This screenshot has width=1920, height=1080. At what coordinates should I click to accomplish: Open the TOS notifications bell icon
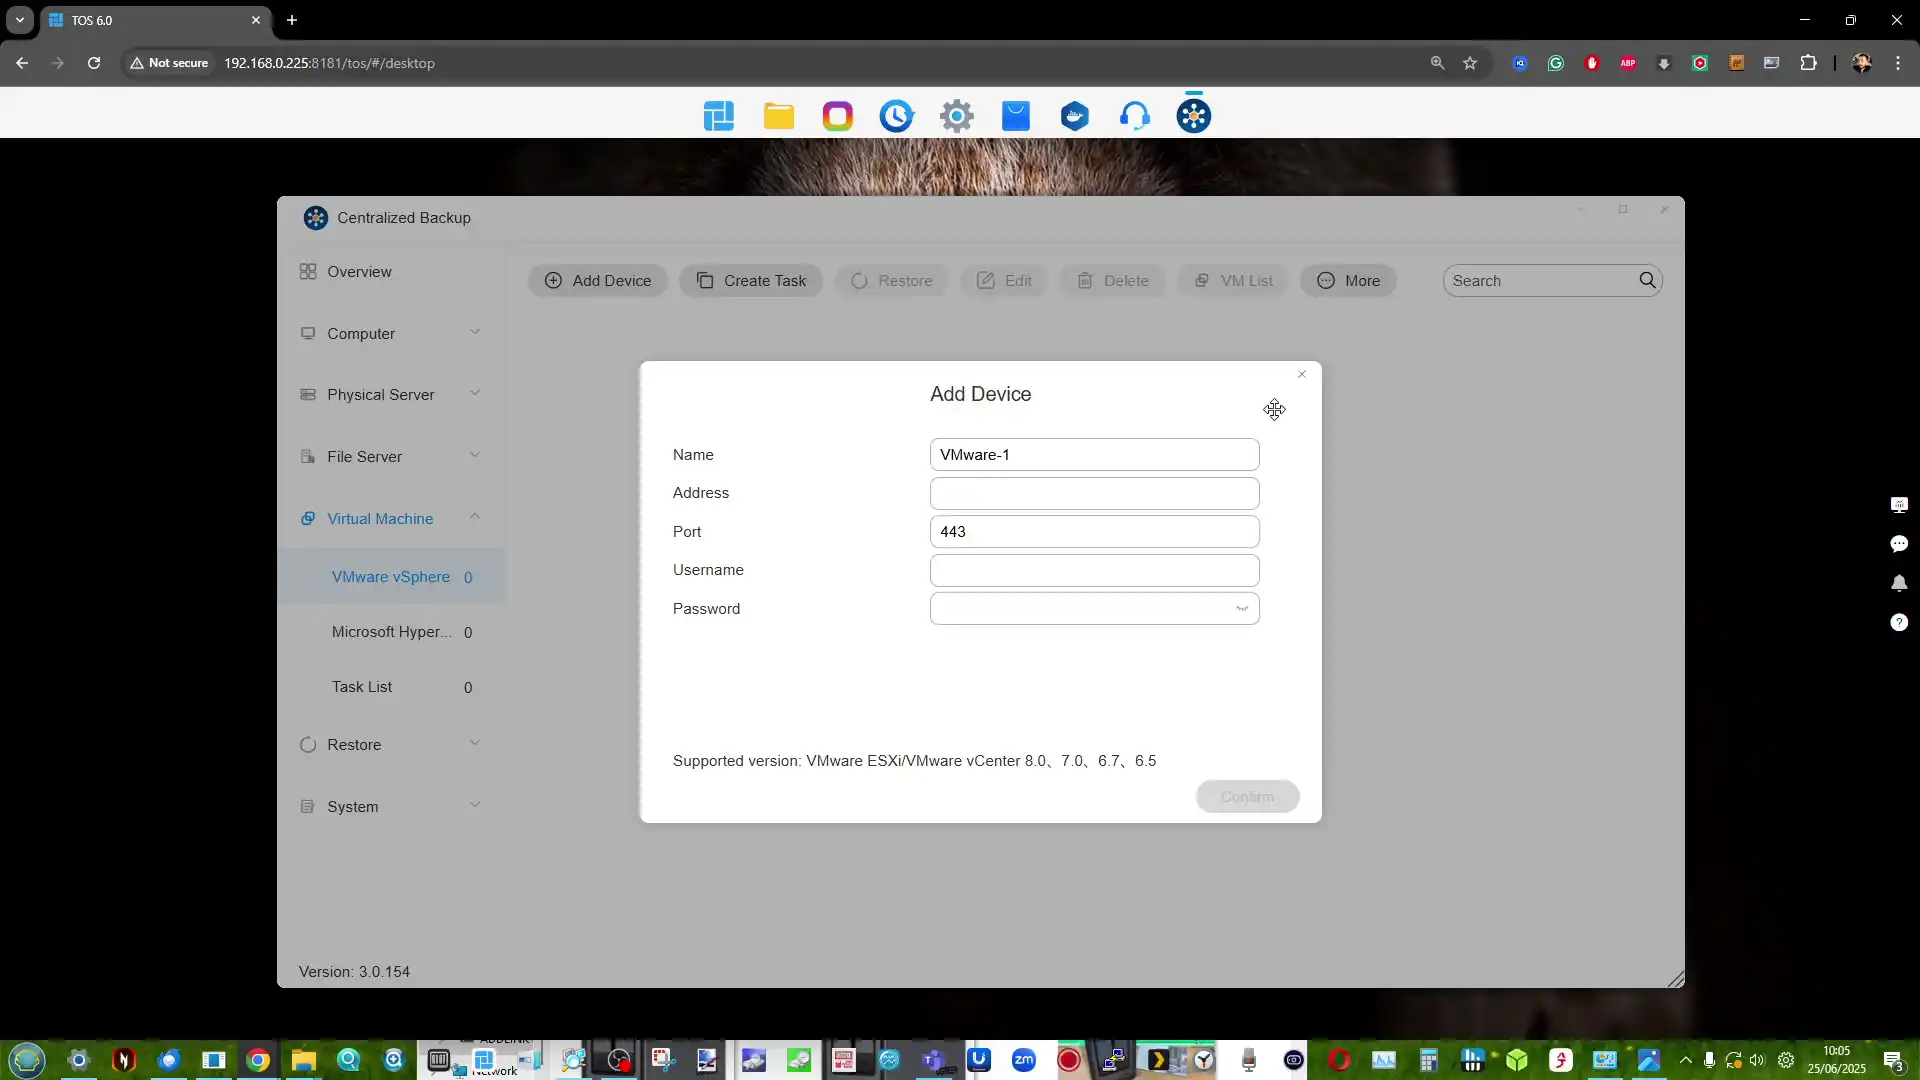pos(1899,583)
